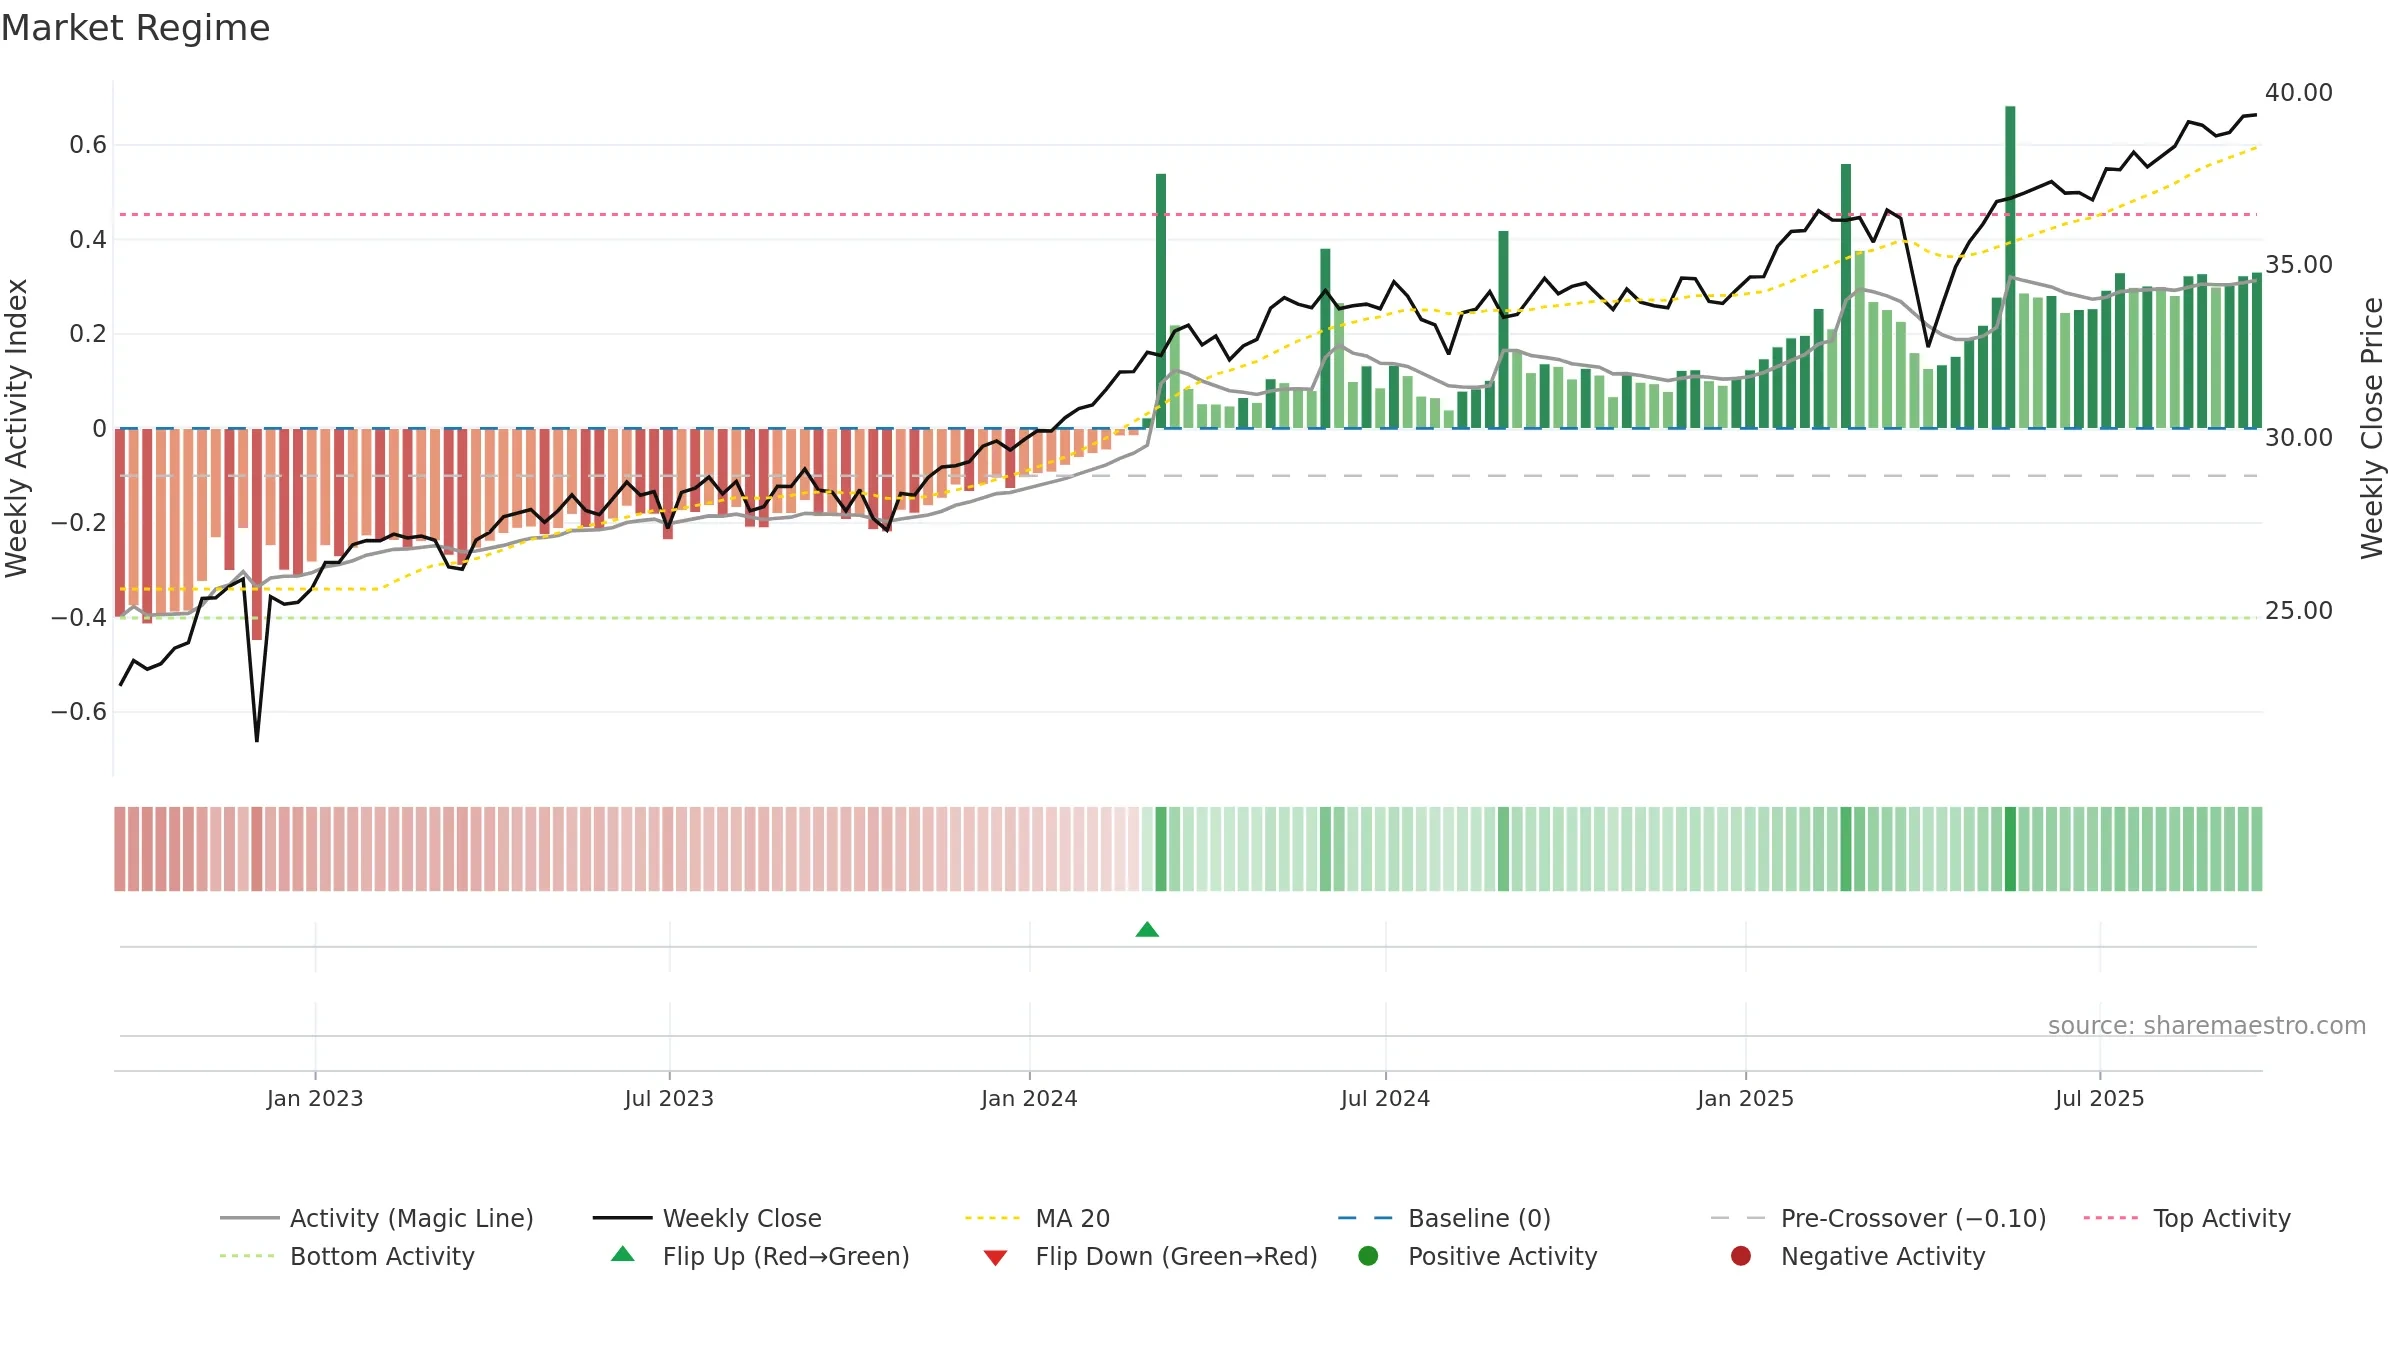This screenshot has height=1350, width=2400.
Task: Click the 0.6 activity axis label
Action: [x=88, y=145]
